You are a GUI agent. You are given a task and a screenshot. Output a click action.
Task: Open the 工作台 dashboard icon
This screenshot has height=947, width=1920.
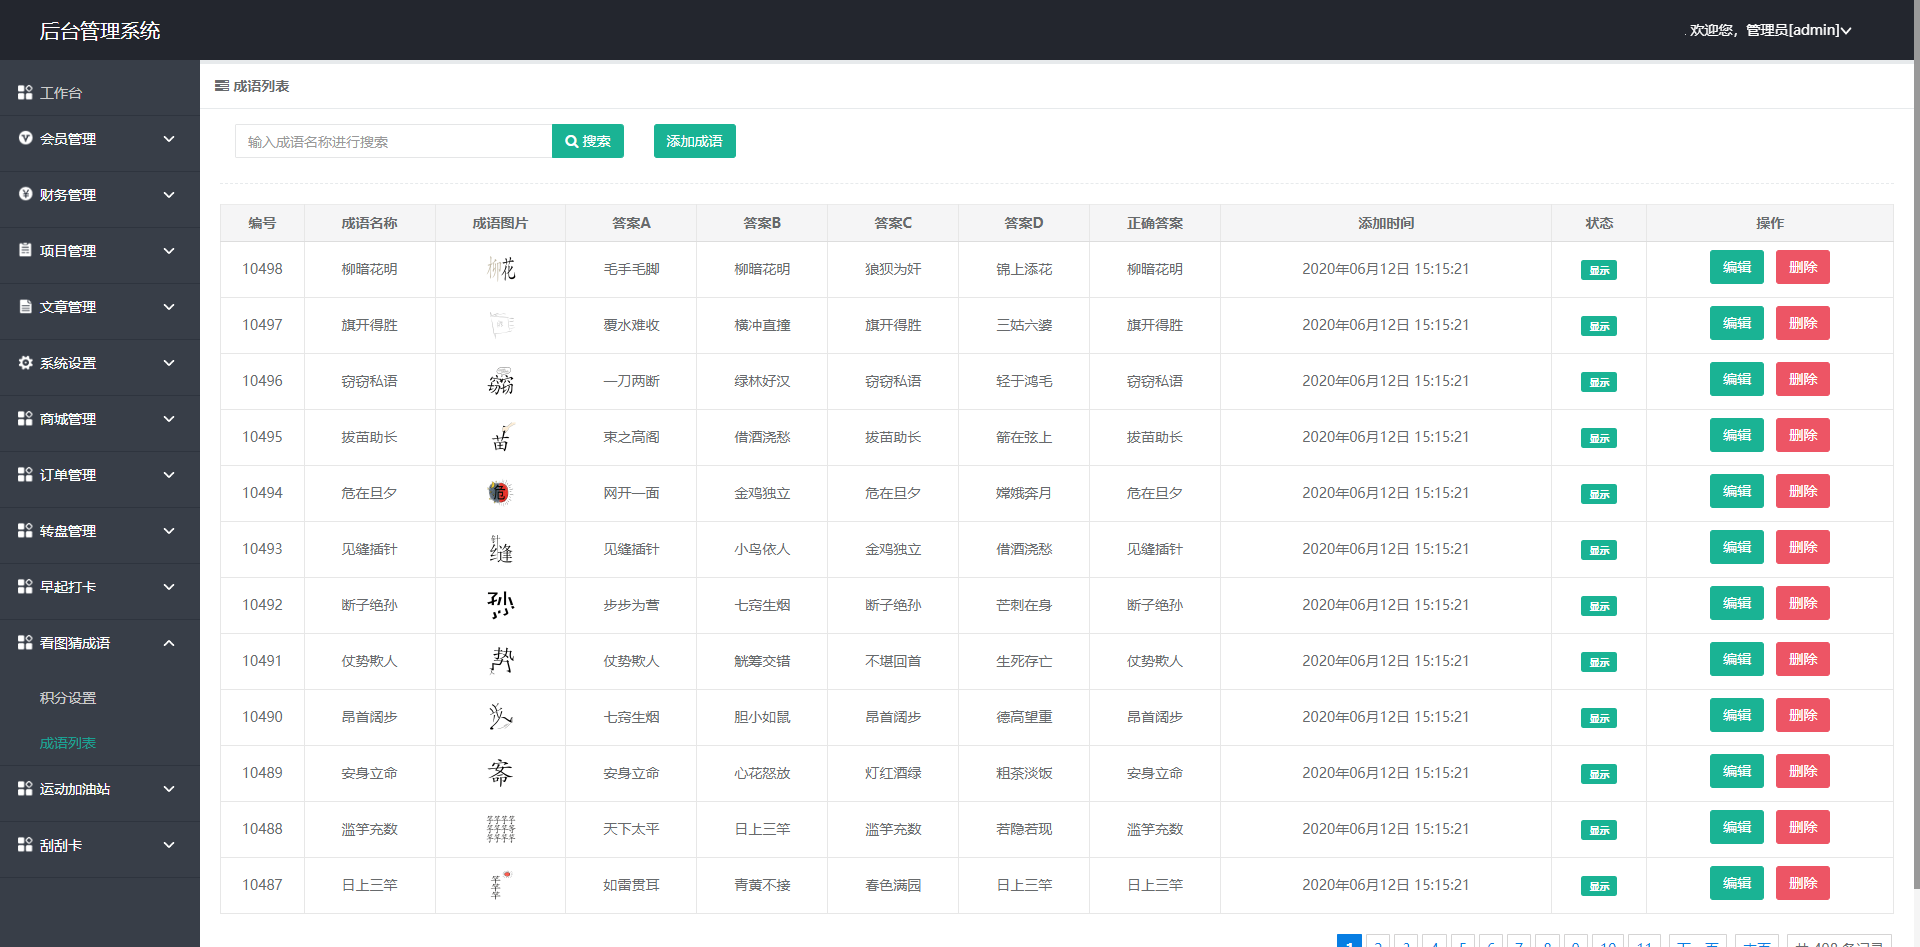[25, 92]
